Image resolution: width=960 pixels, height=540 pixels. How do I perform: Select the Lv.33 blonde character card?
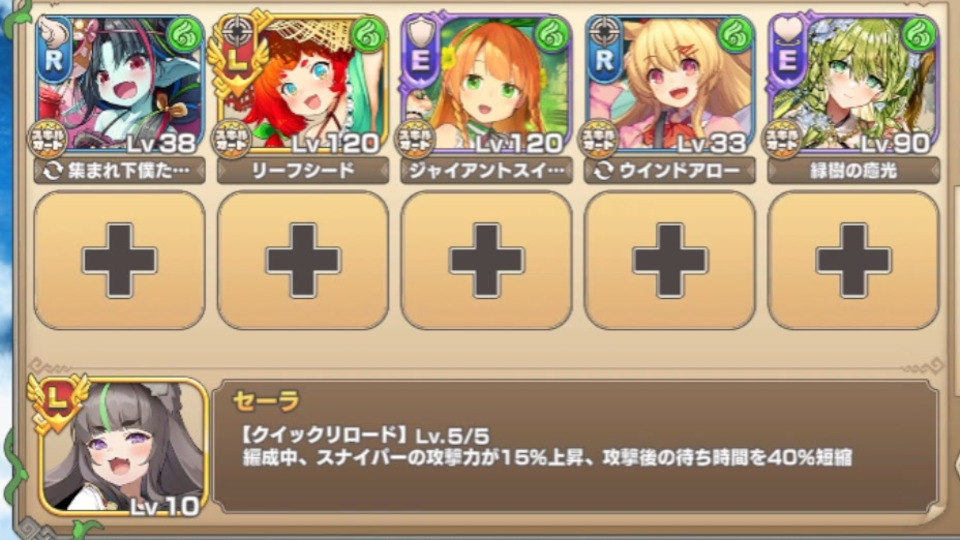[x=670, y=84]
